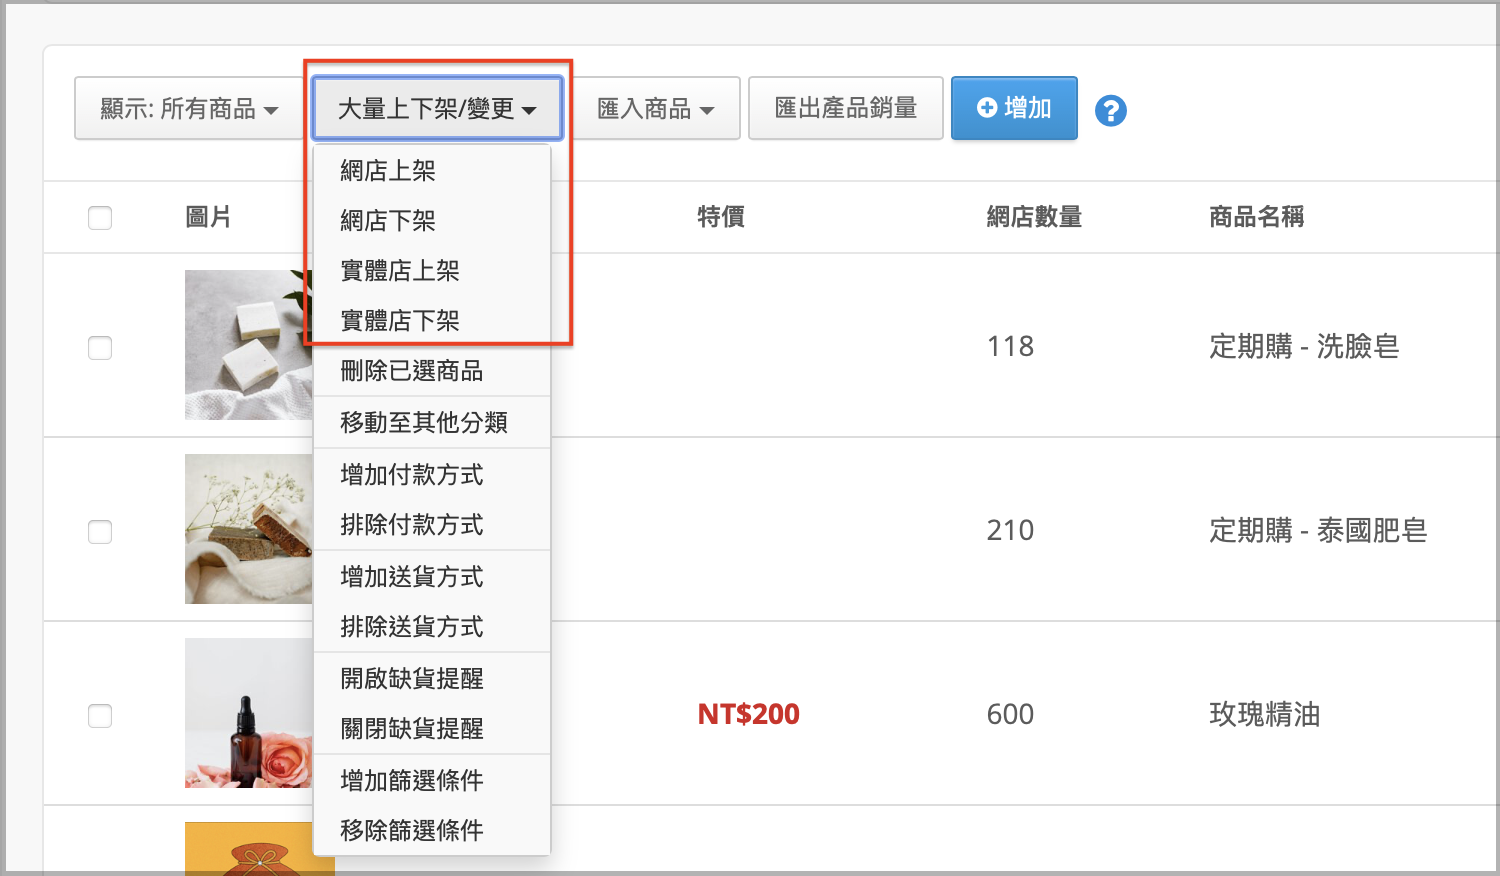Screen dimensions: 1500x876
Task: Collapse the 大量上下架/變更 dropdown
Action: (437, 108)
